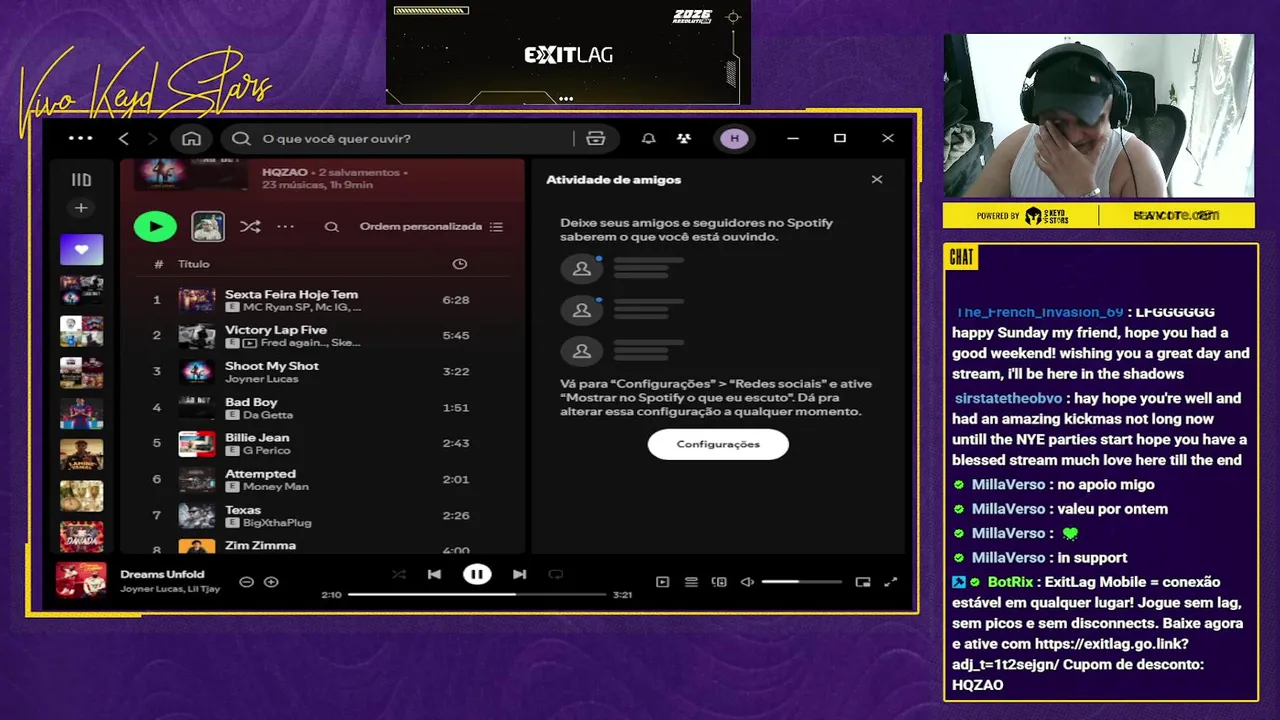This screenshot has width=1280, height=720.
Task: Click the "Configurações" button
Action: [718, 444]
